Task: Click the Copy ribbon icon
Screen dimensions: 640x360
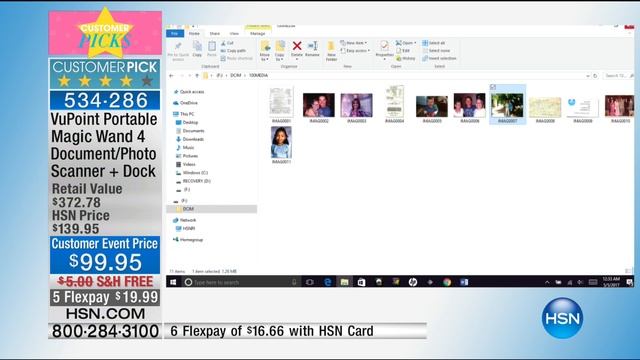Action: coord(197,46)
